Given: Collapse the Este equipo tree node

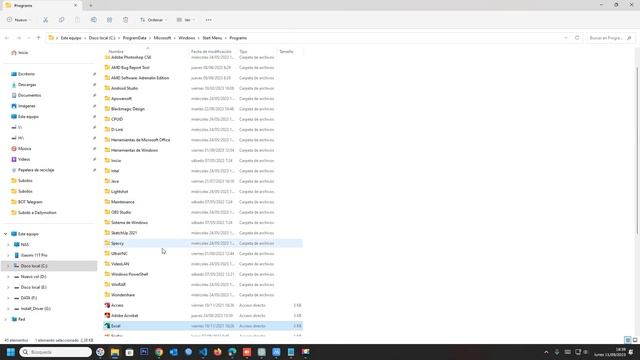Looking at the screenshot, I should pyautogui.click(x=6, y=234).
